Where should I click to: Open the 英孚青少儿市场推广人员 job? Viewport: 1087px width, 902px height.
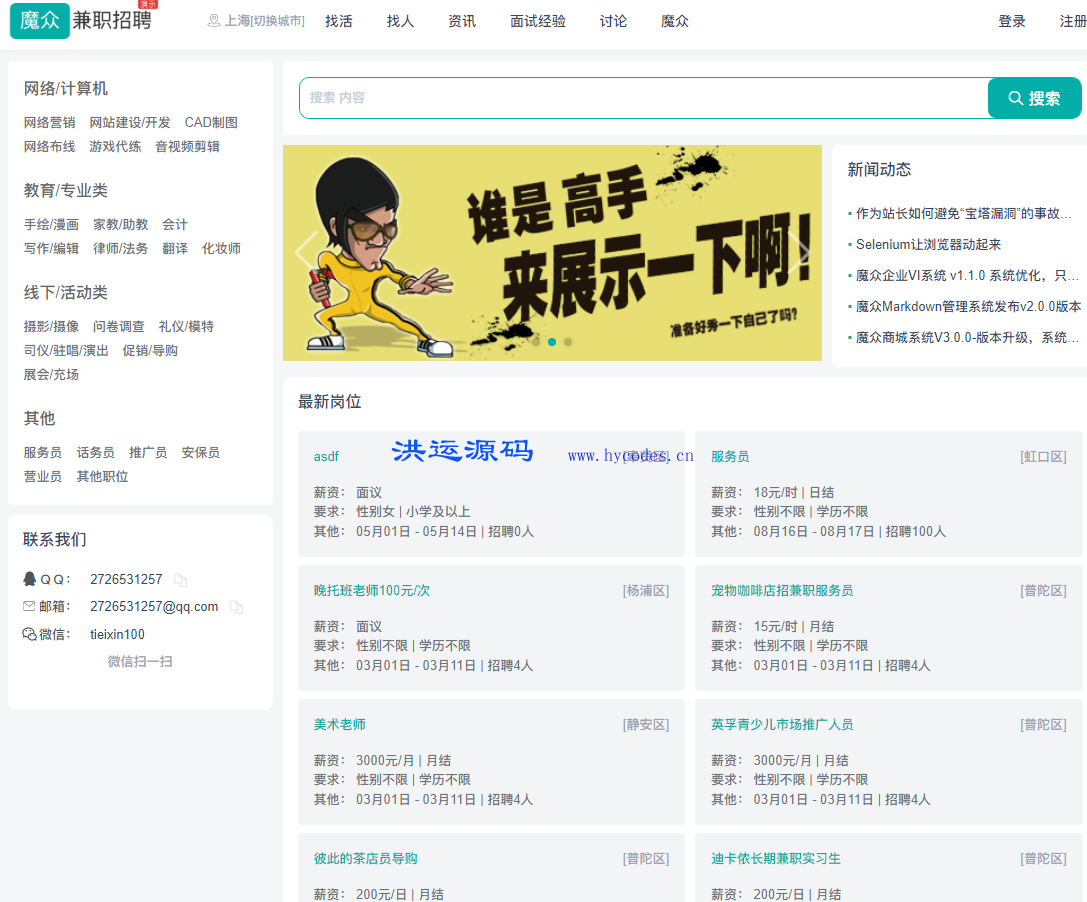[782, 725]
